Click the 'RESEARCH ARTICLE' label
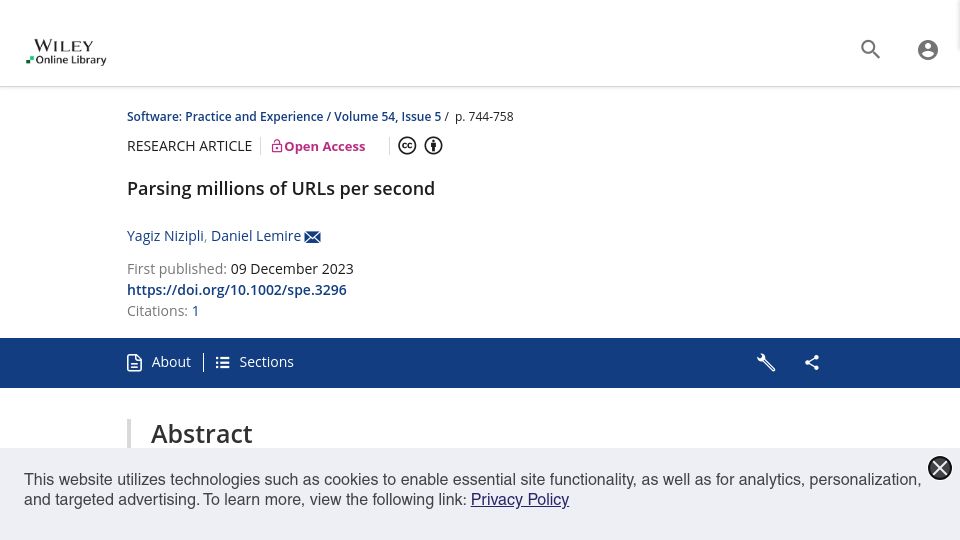This screenshot has width=960, height=540. tap(189, 146)
